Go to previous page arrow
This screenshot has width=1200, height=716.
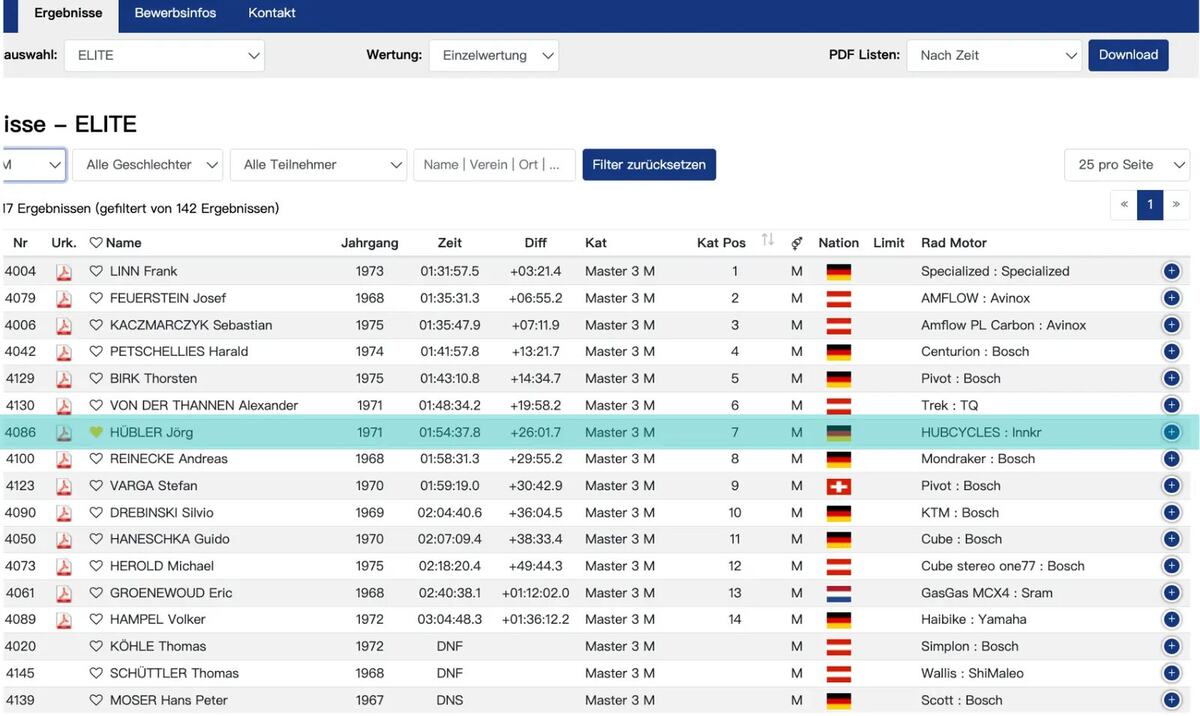click(1124, 204)
